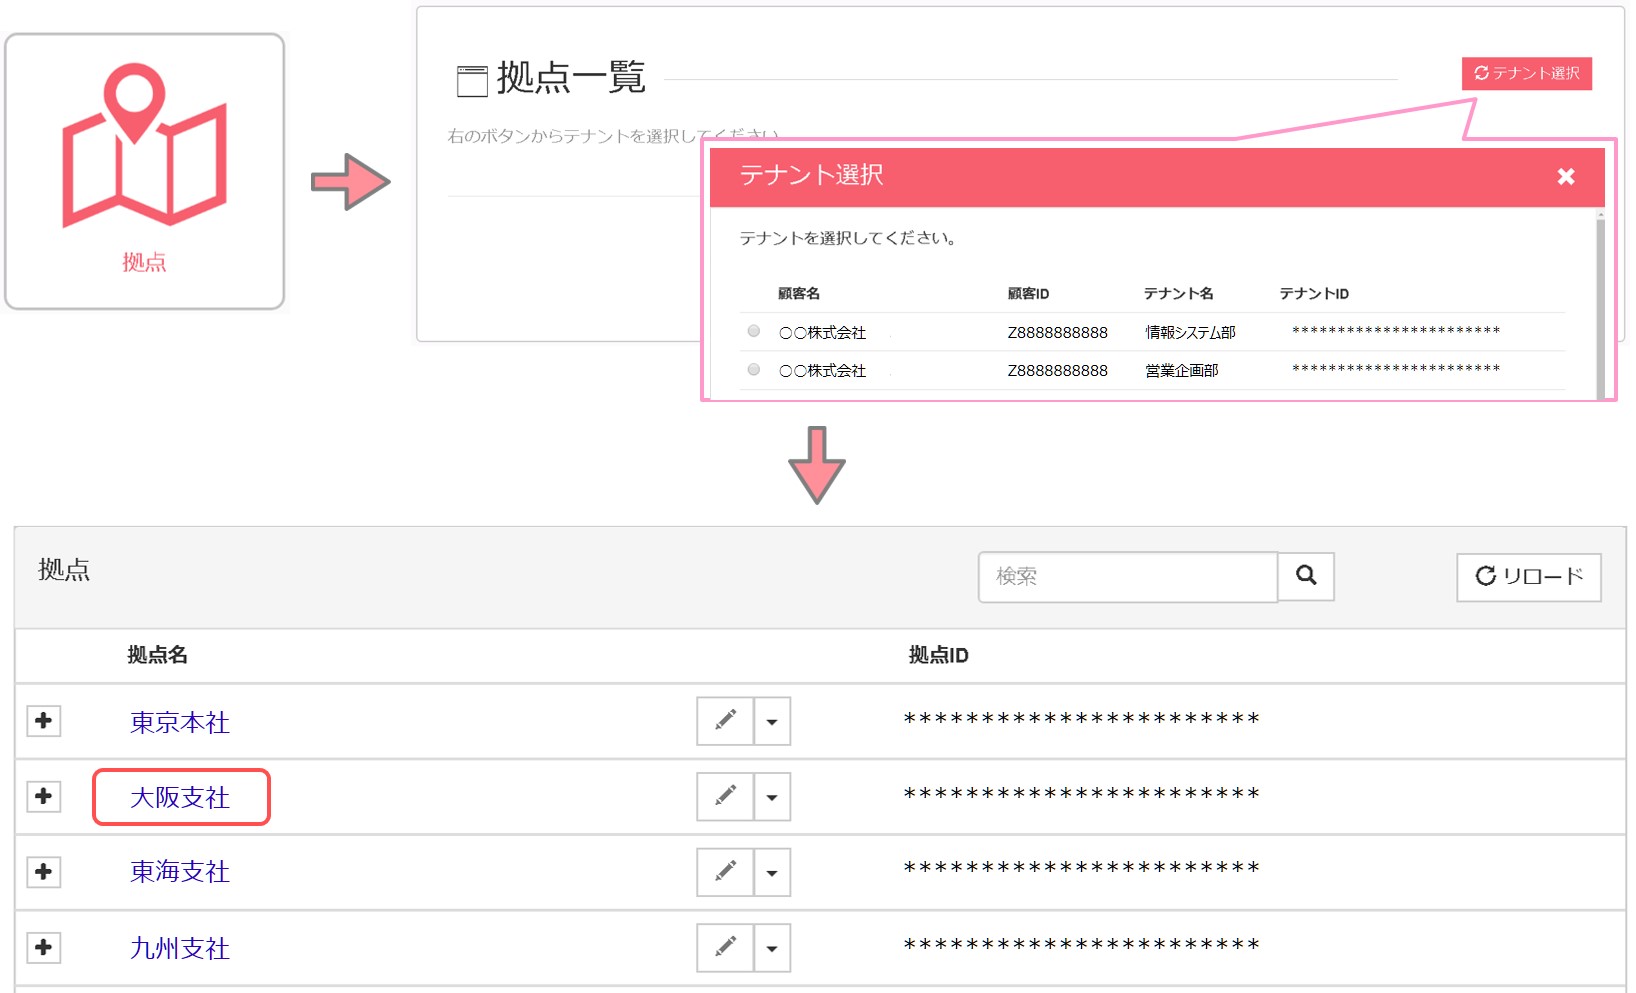Click the 検索 input field
Viewport: 1636px width, 993px height.
click(x=1127, y=577)
